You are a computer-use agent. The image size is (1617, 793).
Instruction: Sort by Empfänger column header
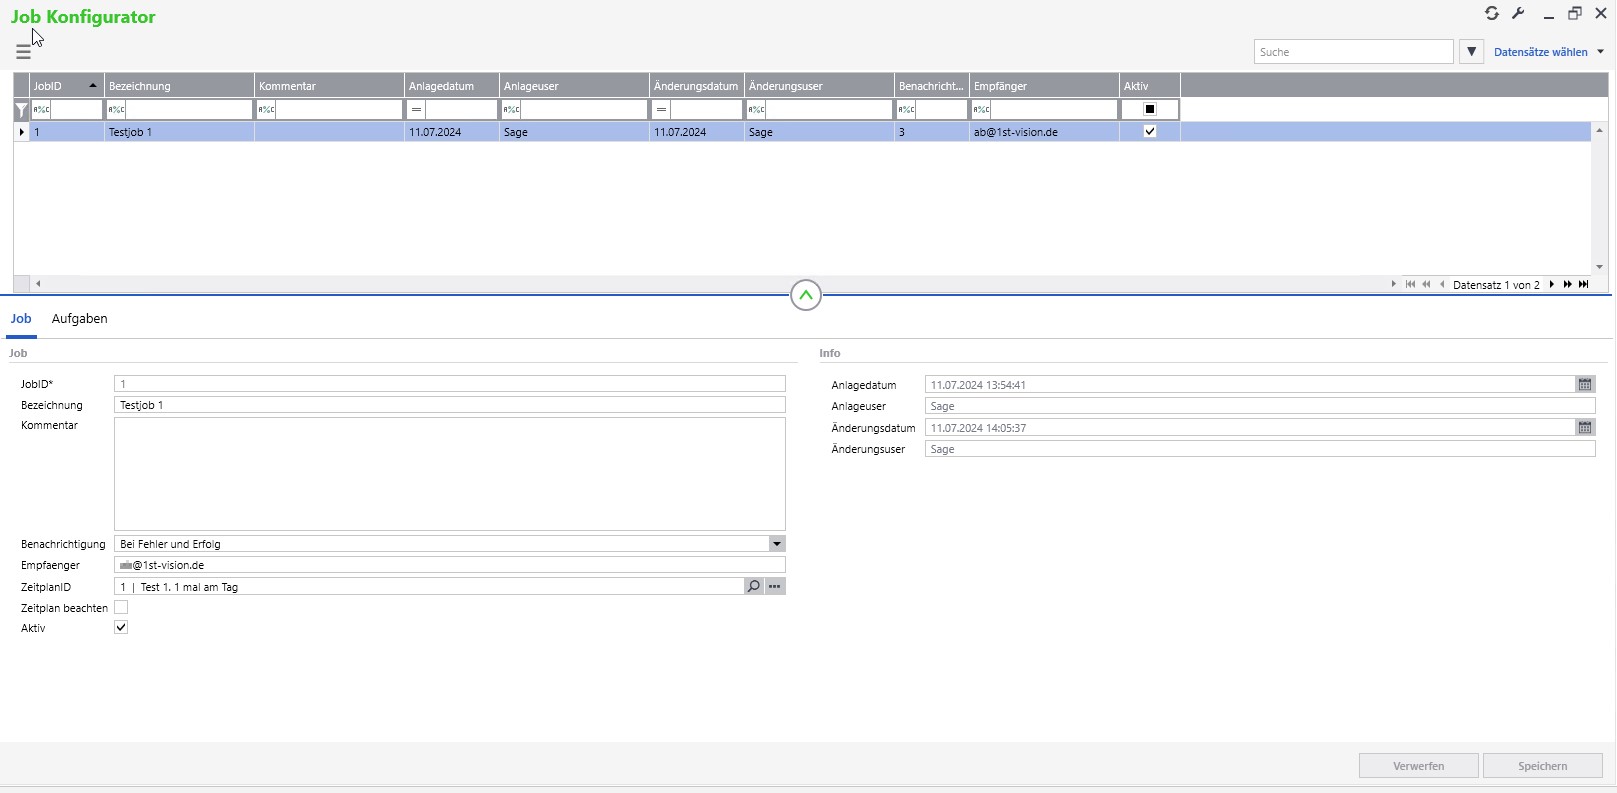click(1045, 86)
